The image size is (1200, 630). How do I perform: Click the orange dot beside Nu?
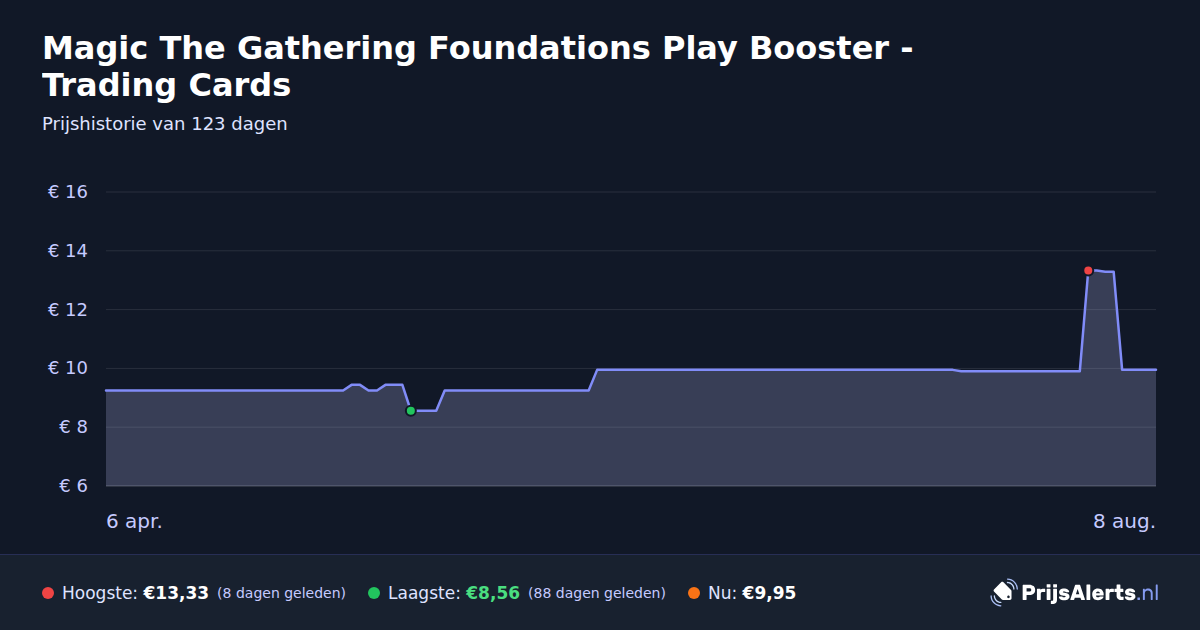pyautogui.click(x=694, y=593)
